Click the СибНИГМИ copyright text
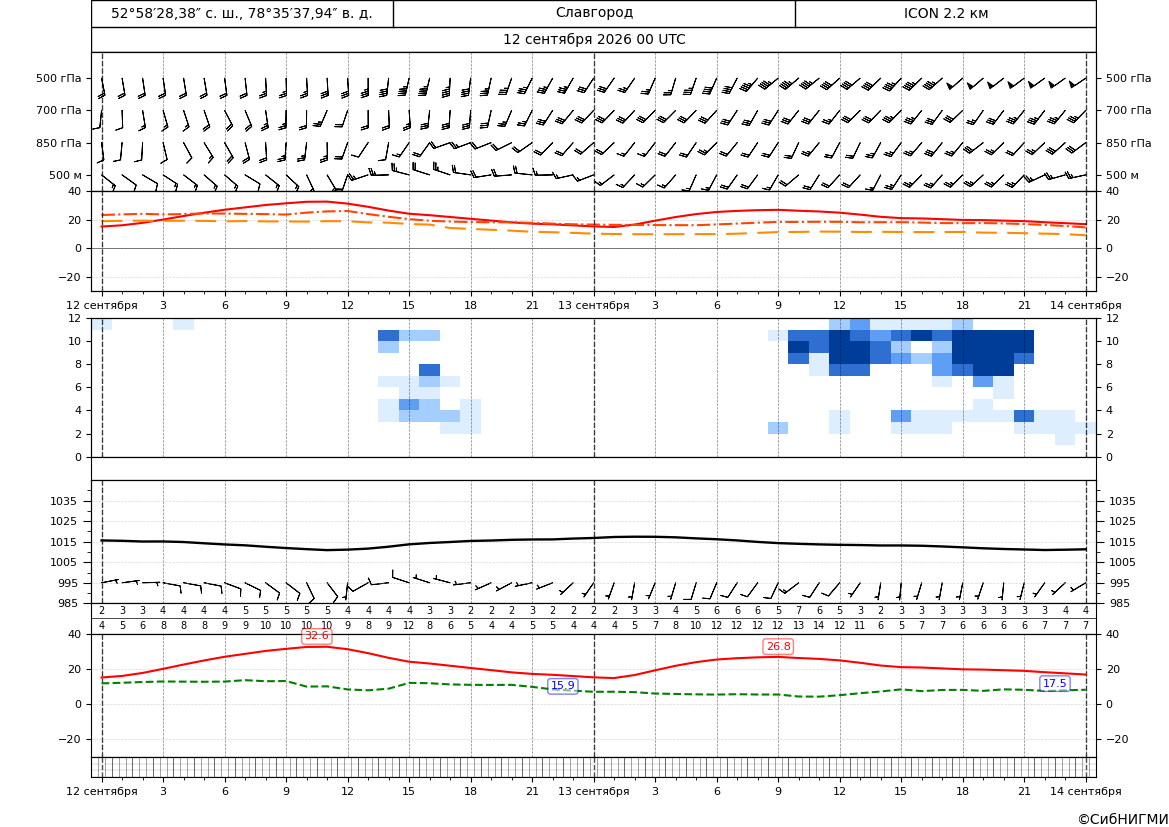1169x827 pixels. point(1123,819)
